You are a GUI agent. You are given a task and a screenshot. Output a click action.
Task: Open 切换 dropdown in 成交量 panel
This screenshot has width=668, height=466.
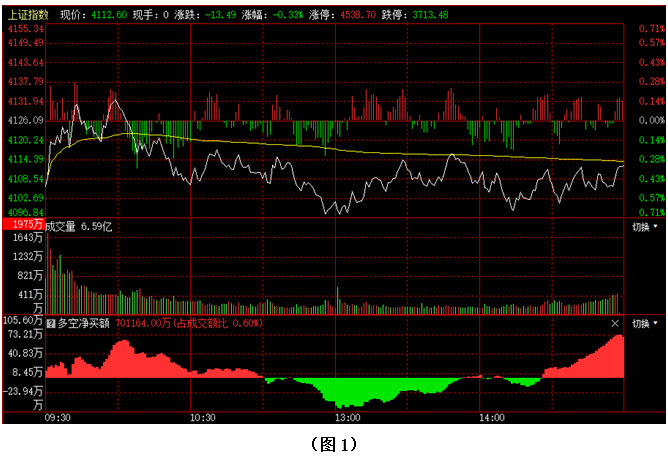click(x=645, y=227)
